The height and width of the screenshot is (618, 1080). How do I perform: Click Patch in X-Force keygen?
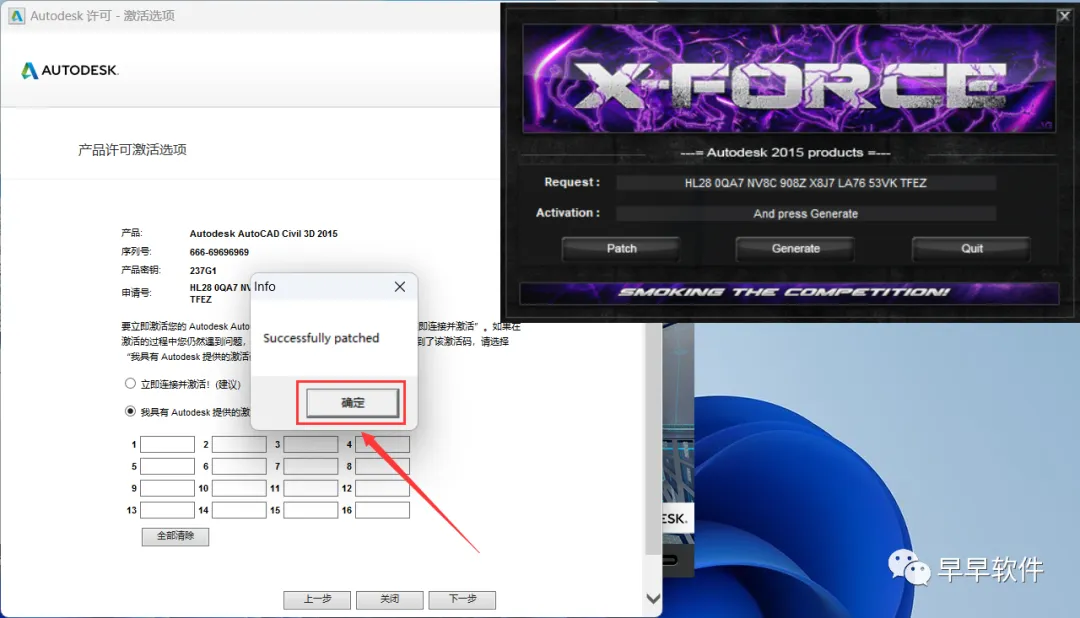pyautogui.click(x=621, y=249)
